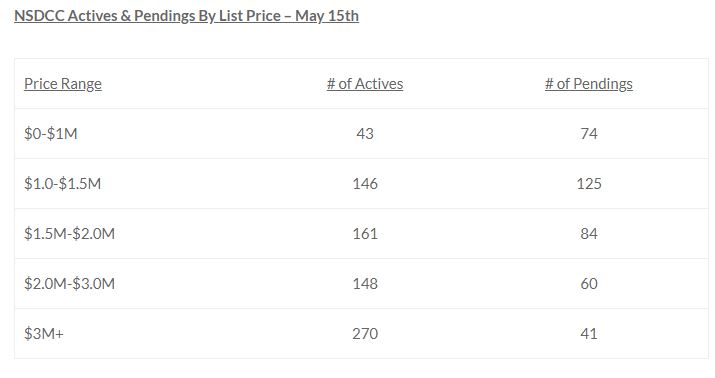
Task: Click the 43 actives value
Action: click(x=365, y=134)
